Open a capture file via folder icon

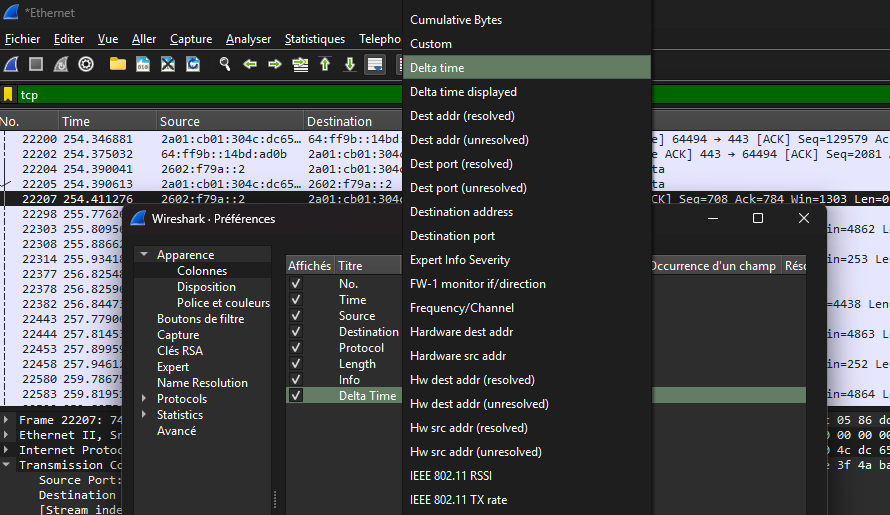pyautogui.click(x=118, y=64)
